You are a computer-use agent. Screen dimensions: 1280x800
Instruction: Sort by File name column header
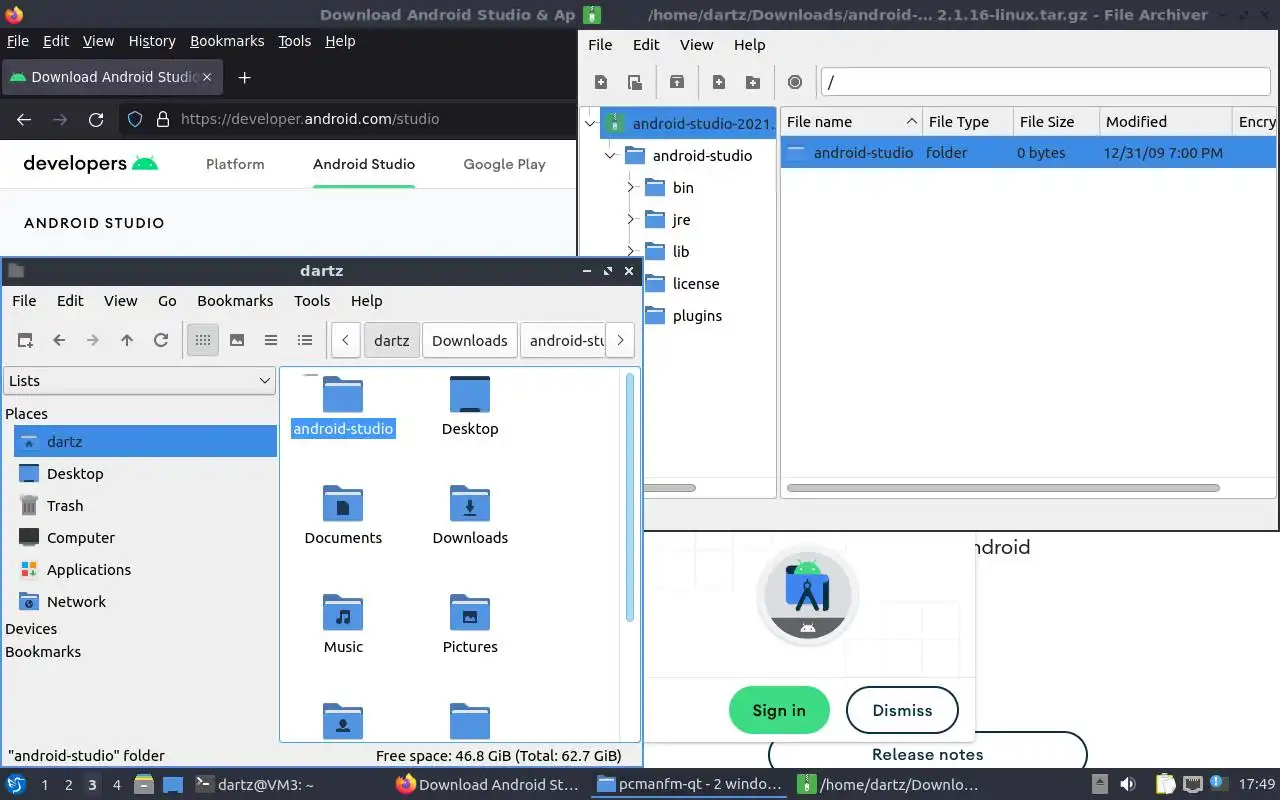(x=851, y=122)
